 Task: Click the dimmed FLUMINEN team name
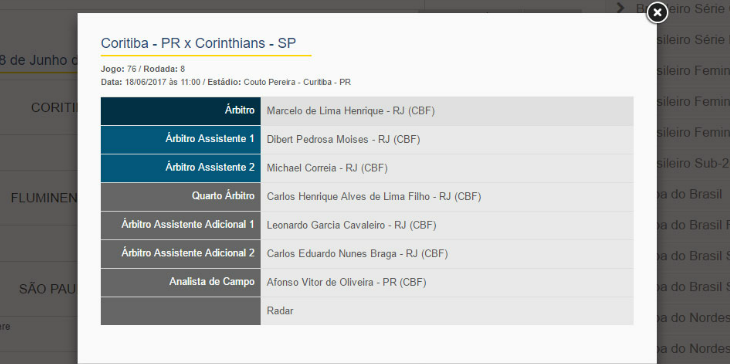(44, 198)
